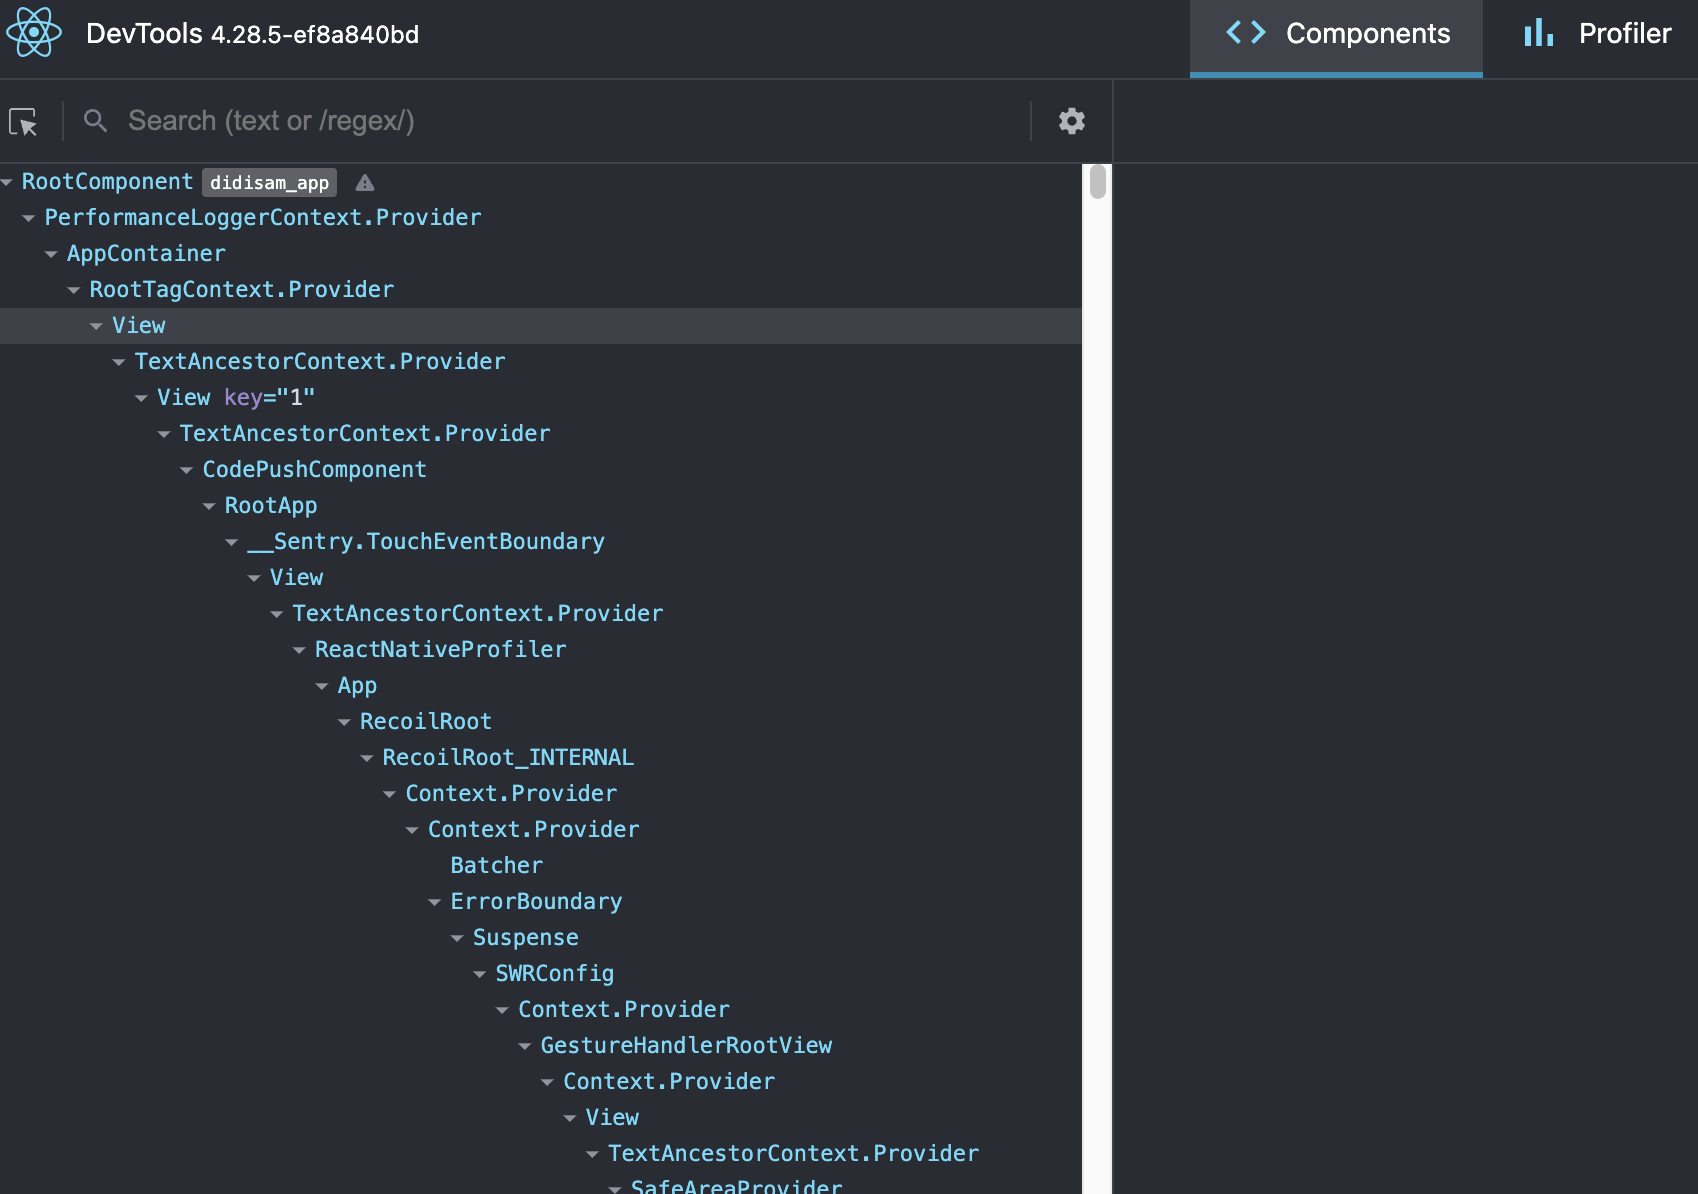1698x1194 pixels.
Task: Click the warning triangle beside didisam_app
Action: click(365, 183)
